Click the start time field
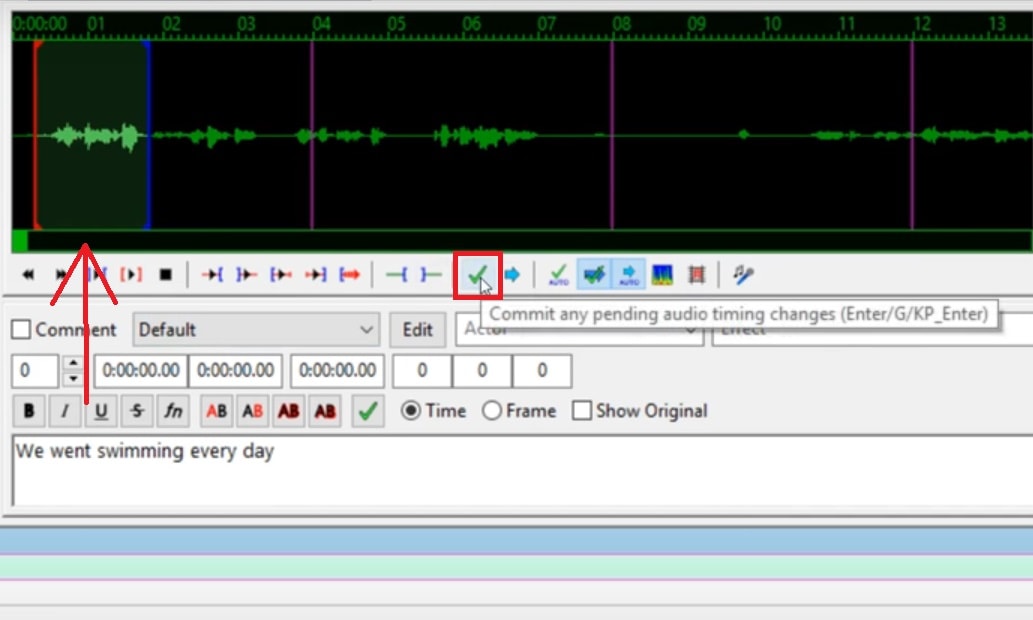 tap(141, 370)
